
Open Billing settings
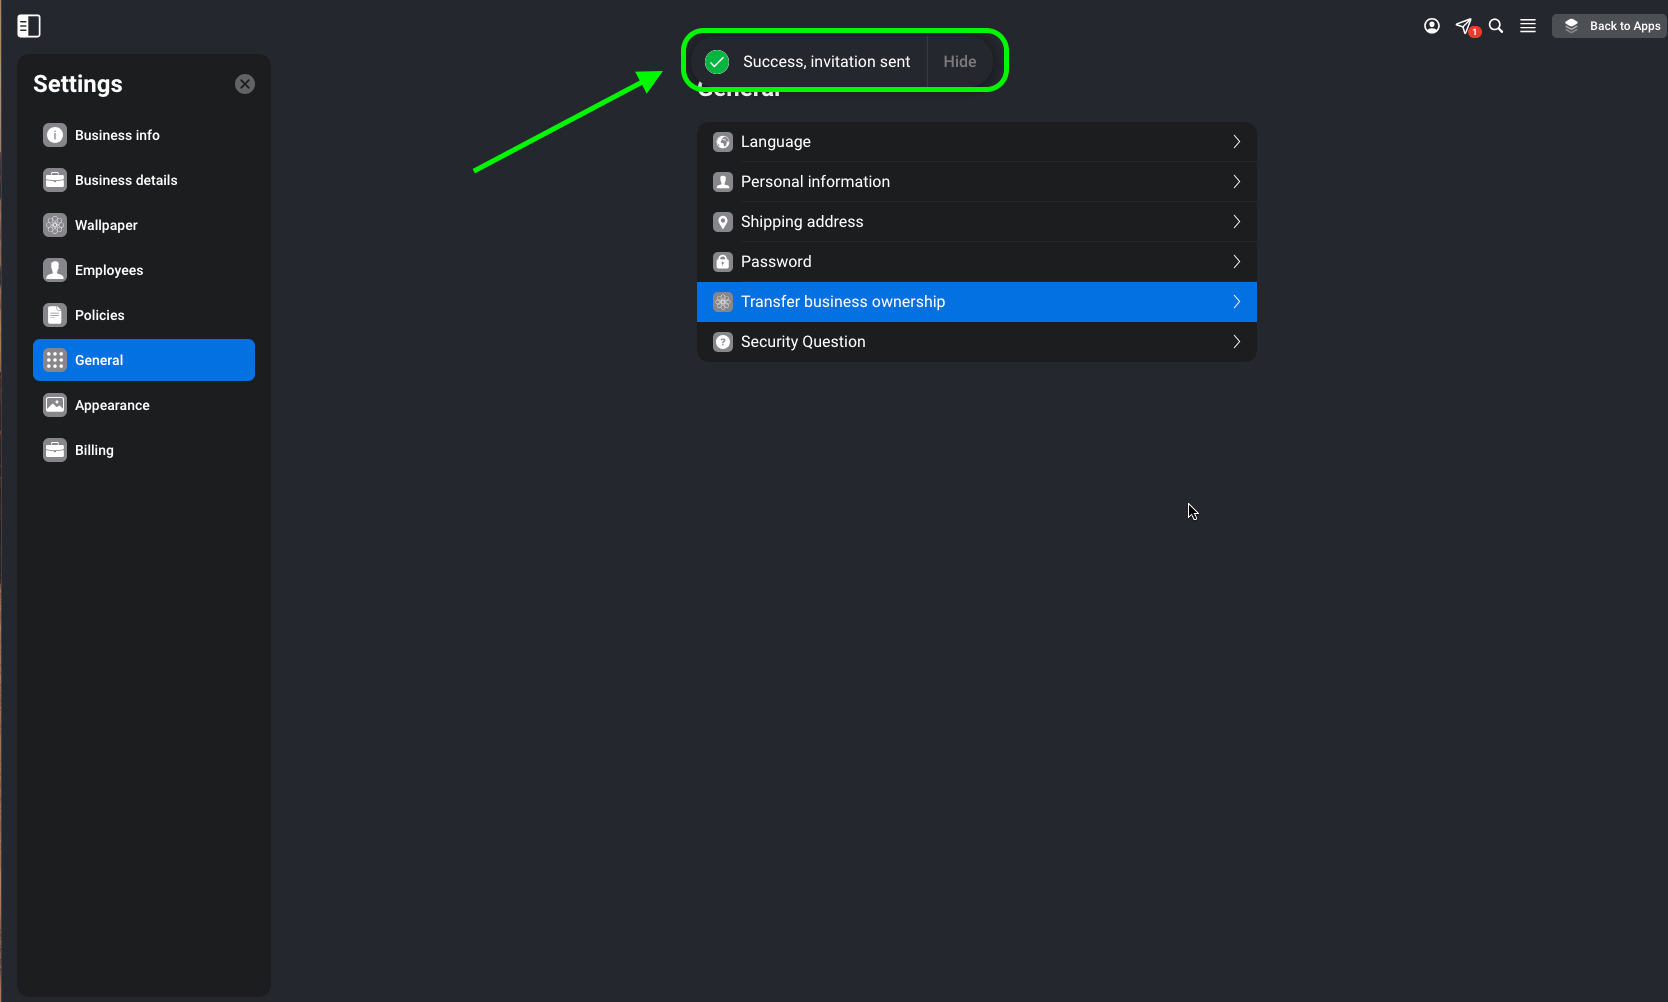click(144, 450)
